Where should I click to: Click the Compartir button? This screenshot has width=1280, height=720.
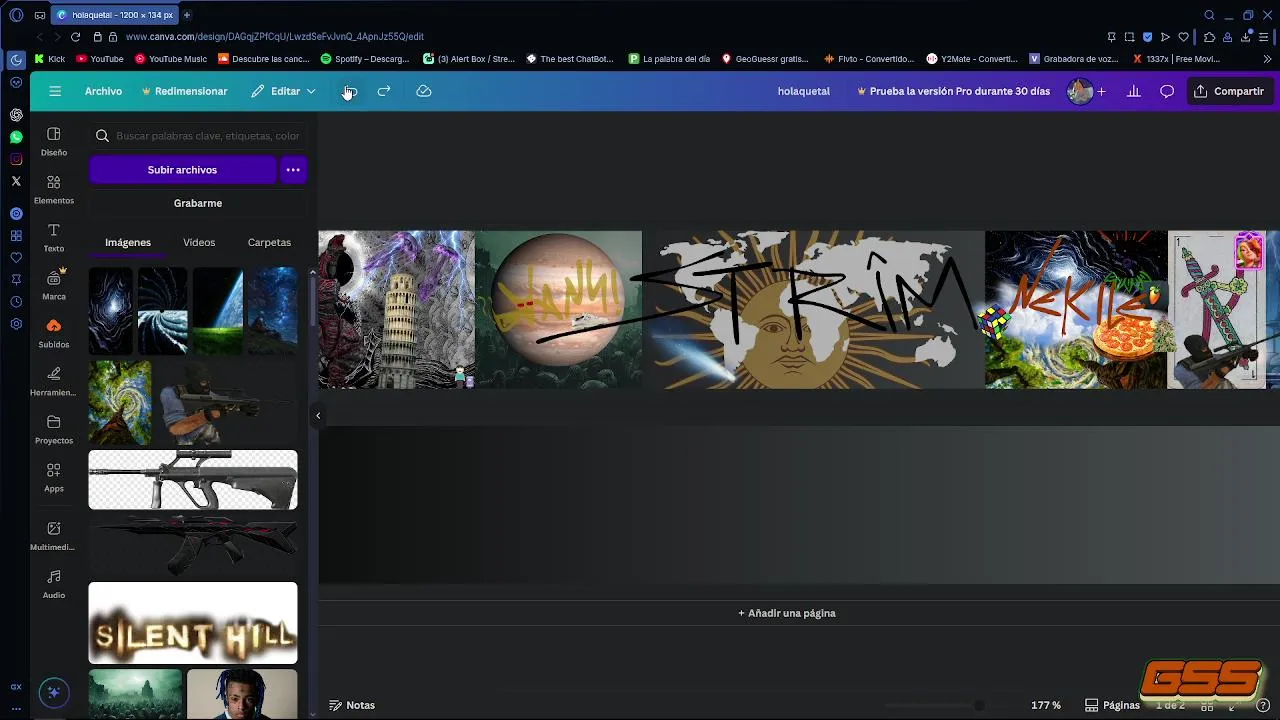point(1229,91)
